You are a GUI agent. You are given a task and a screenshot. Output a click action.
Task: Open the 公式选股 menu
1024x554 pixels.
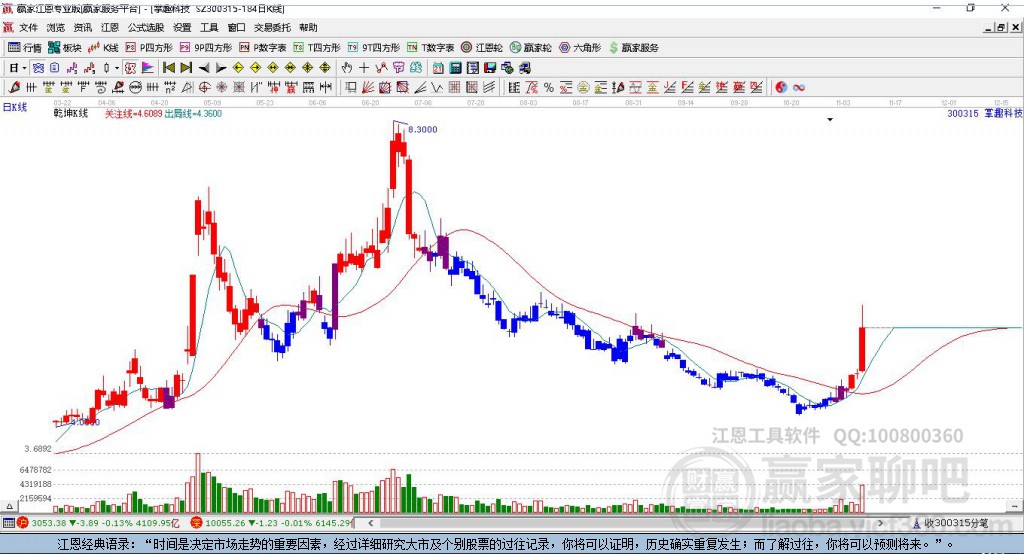point(146,27)
